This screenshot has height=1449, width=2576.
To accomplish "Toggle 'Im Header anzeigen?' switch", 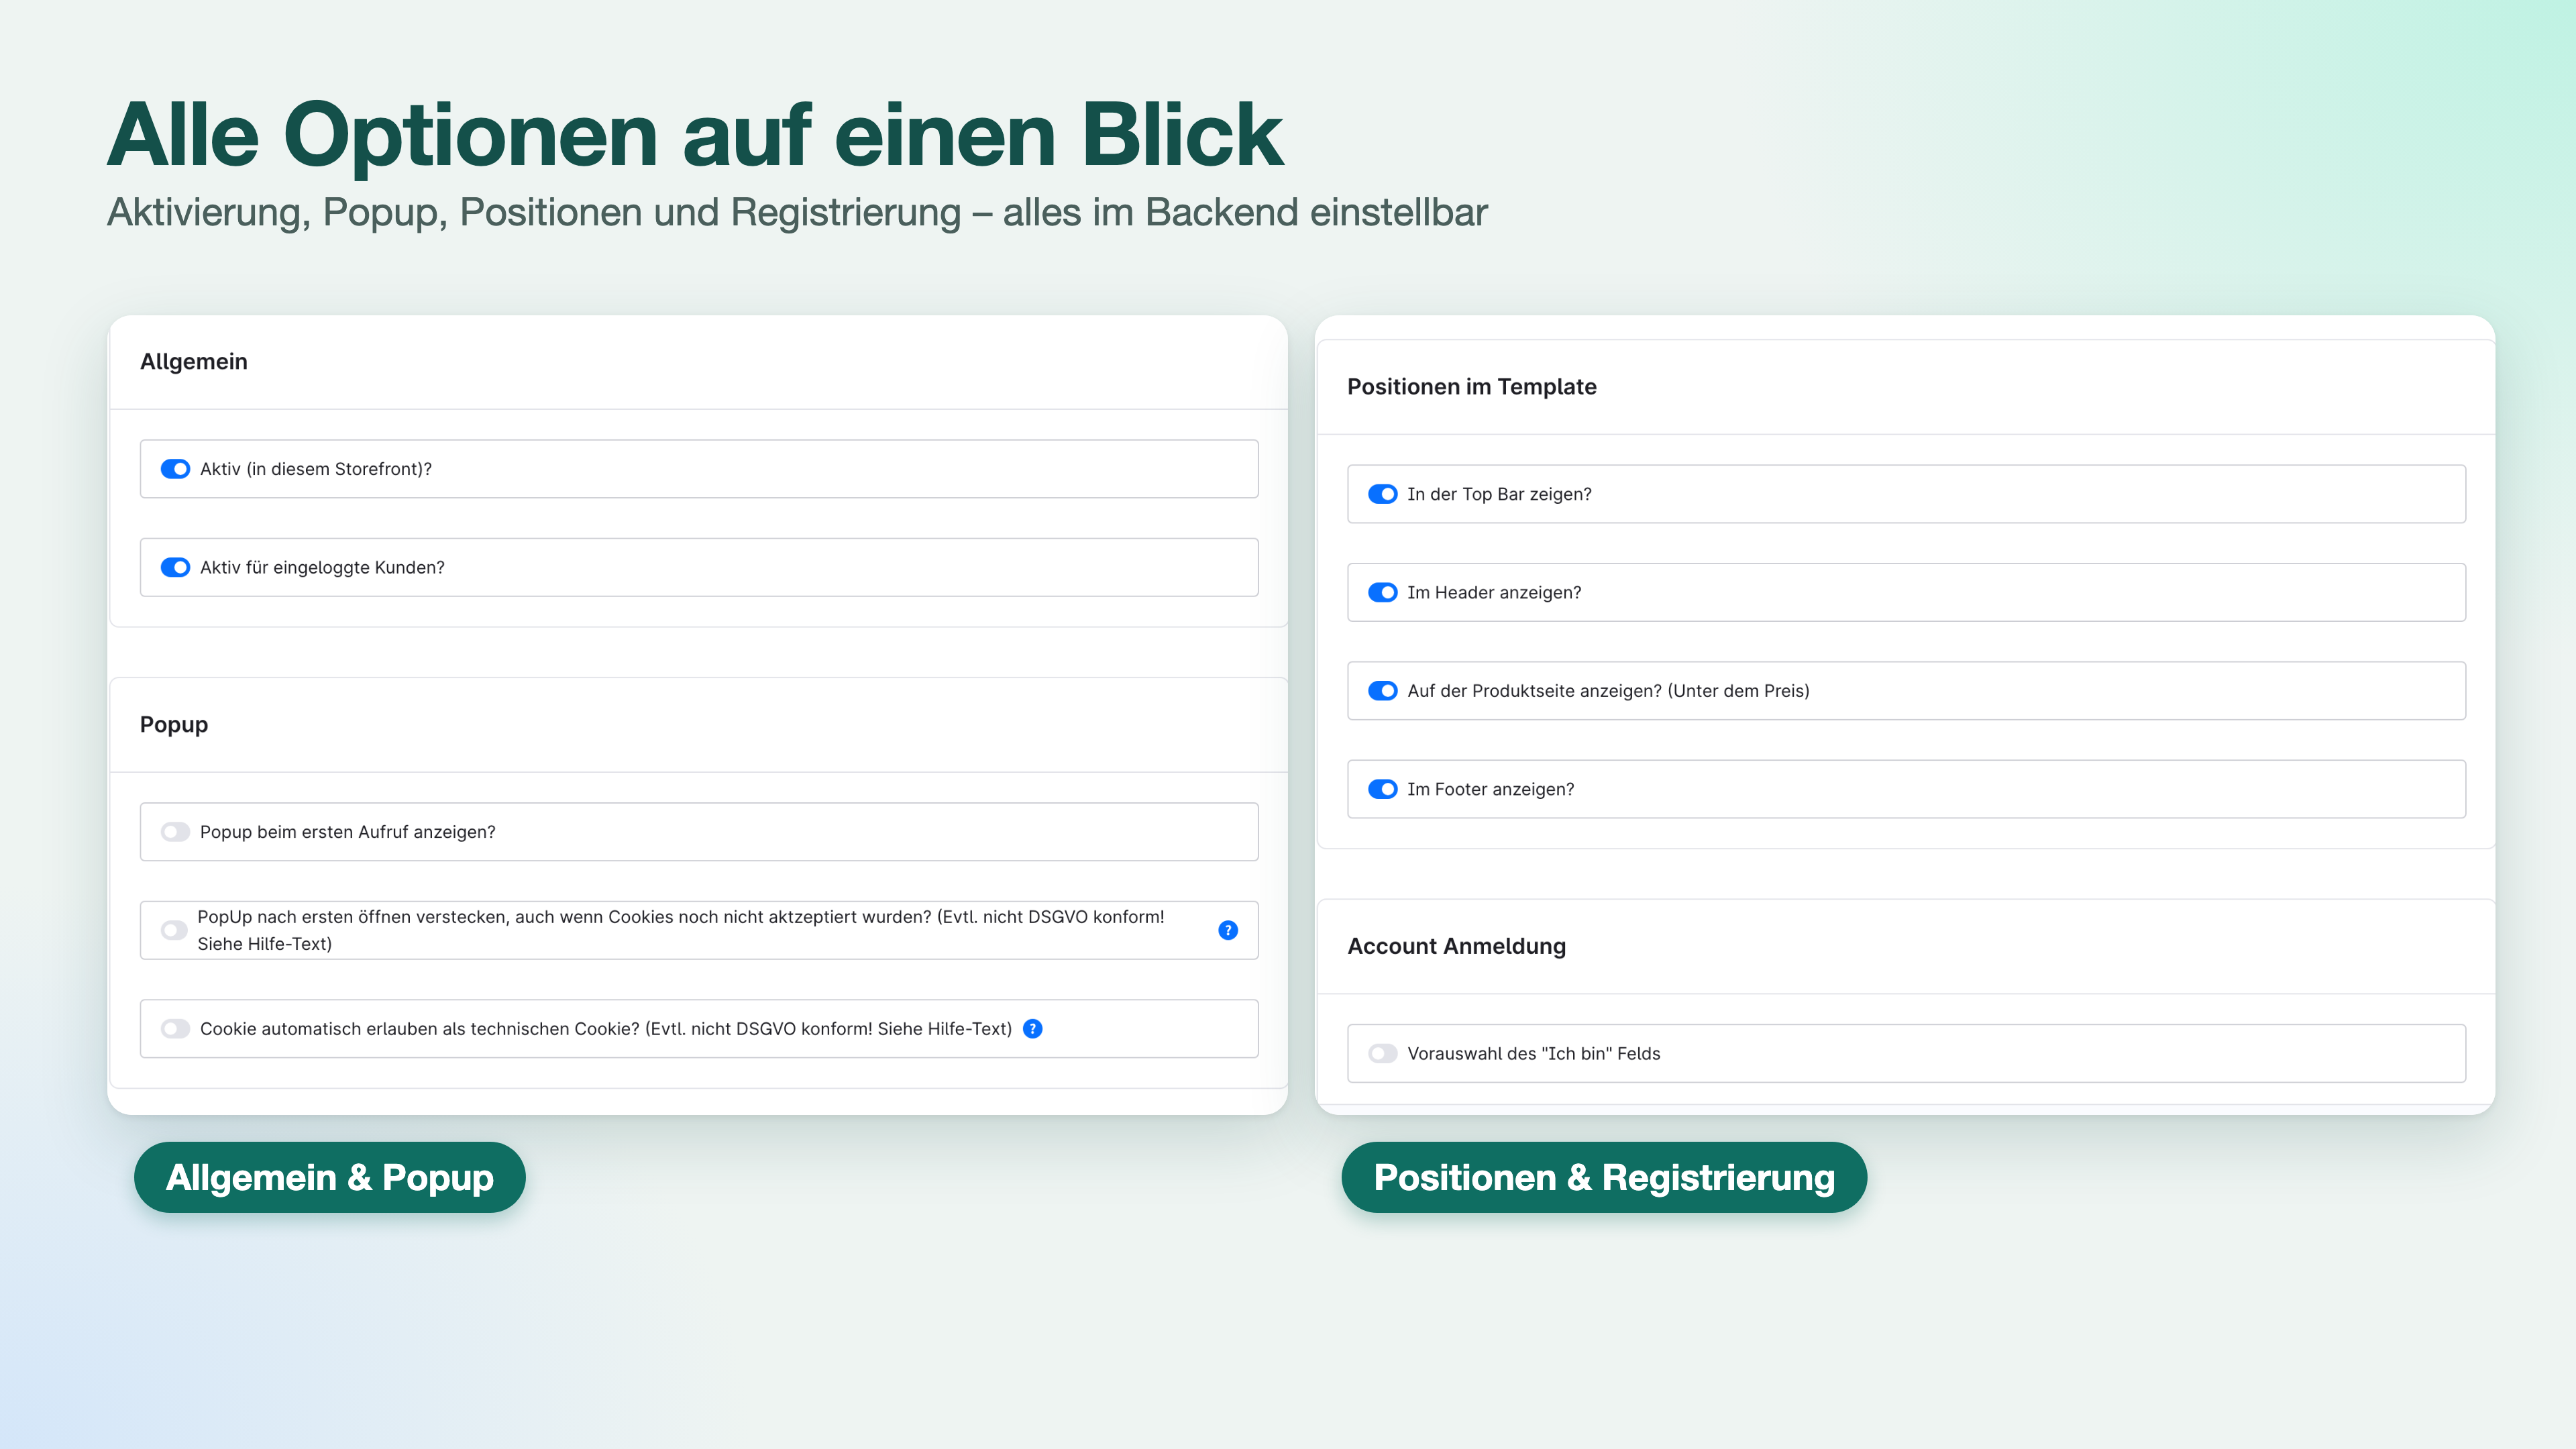I will [x=1382, y=592].
